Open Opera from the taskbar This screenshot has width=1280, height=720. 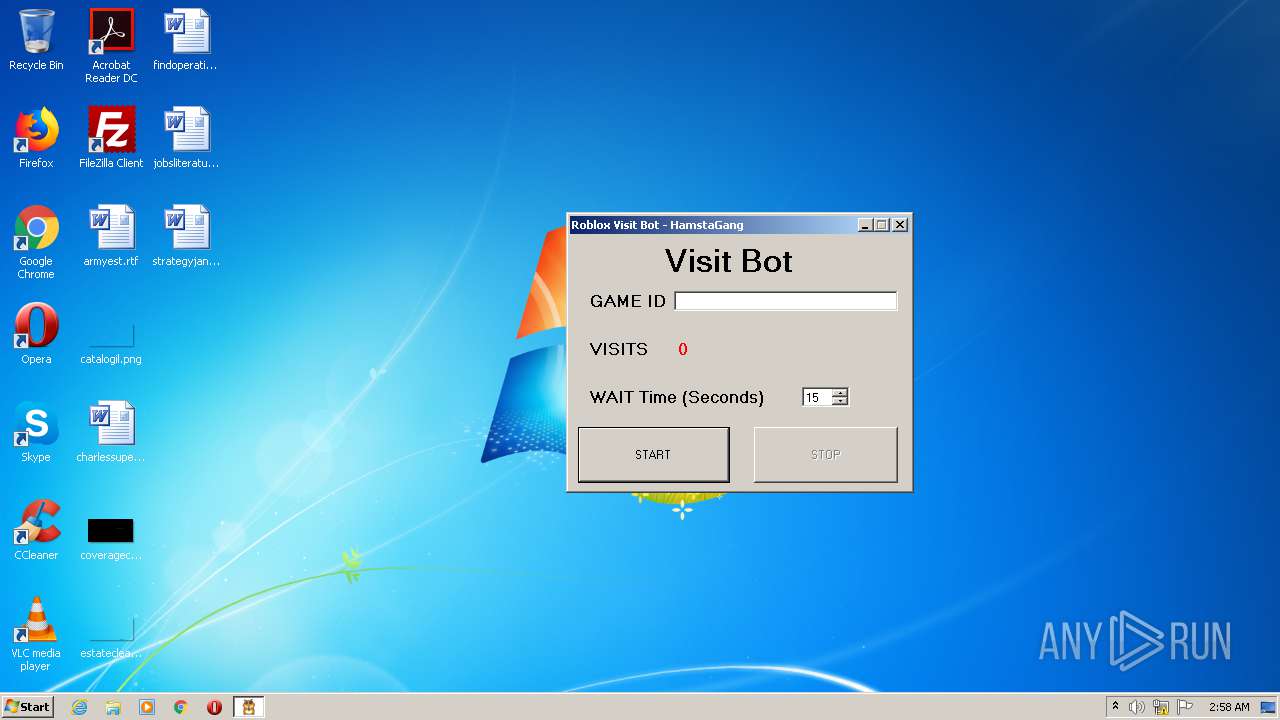[x=214, y=707]
